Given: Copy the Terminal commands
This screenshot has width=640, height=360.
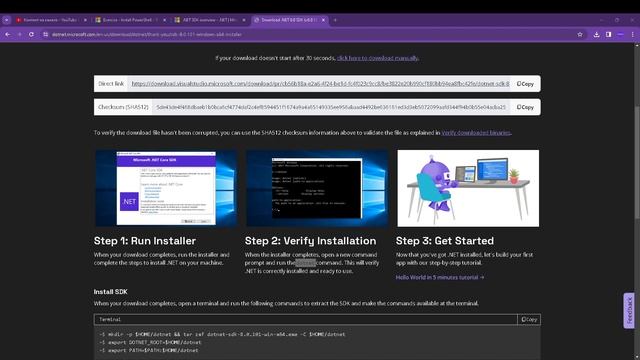Looking at the screenshot, I should 529,320.
